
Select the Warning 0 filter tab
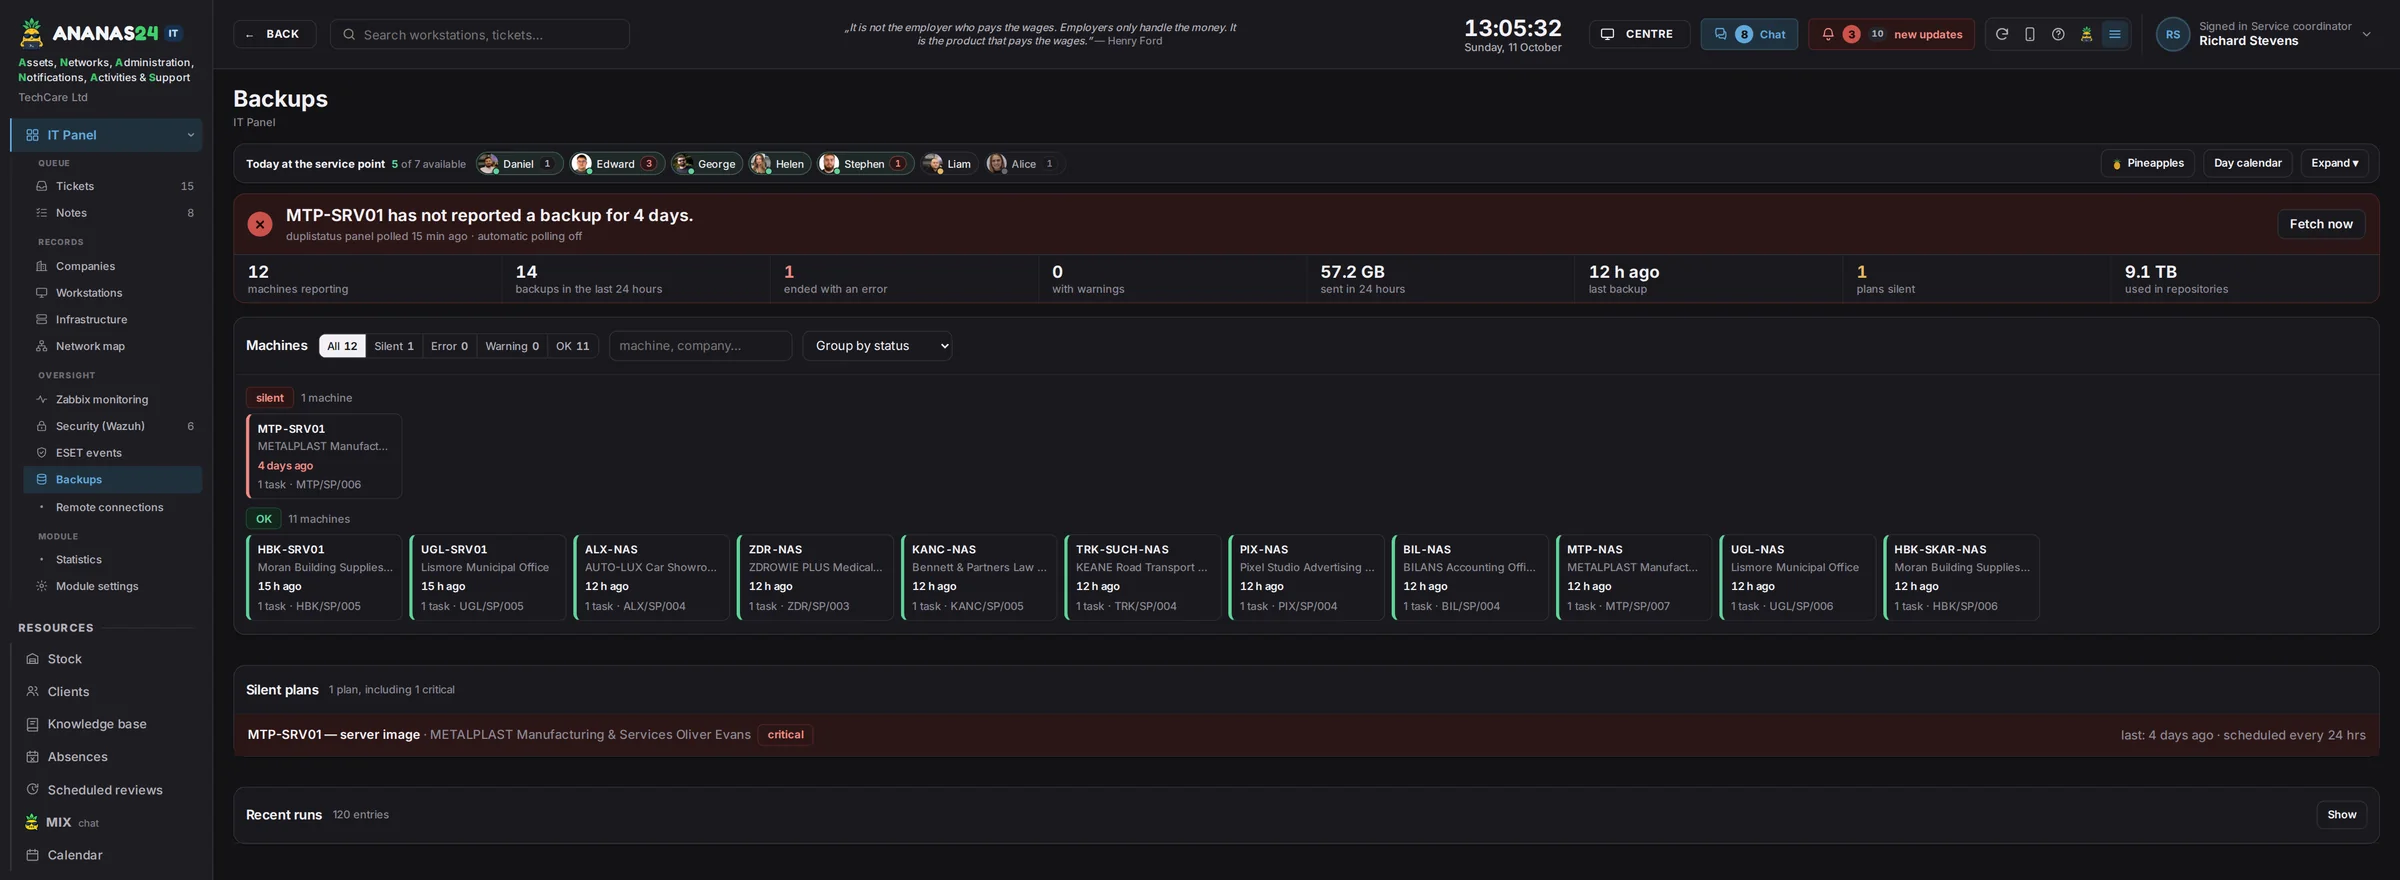click(x=512, y=346)
